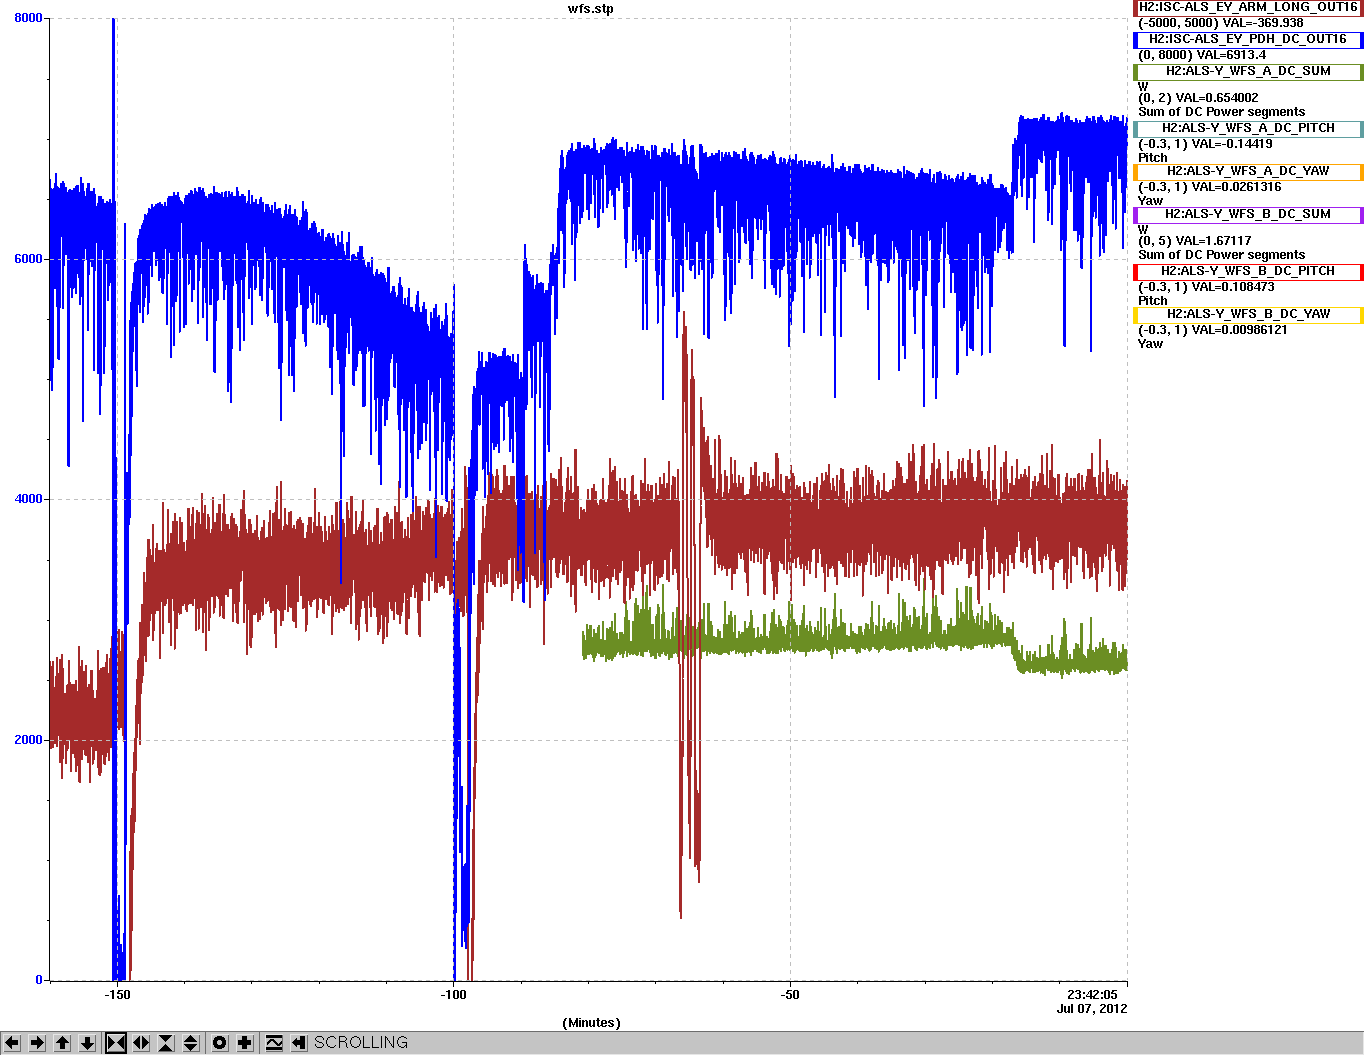Click the wfs.stp plot title
Viewport: 1364px width, 1055px height.
(x=591, y=9)
